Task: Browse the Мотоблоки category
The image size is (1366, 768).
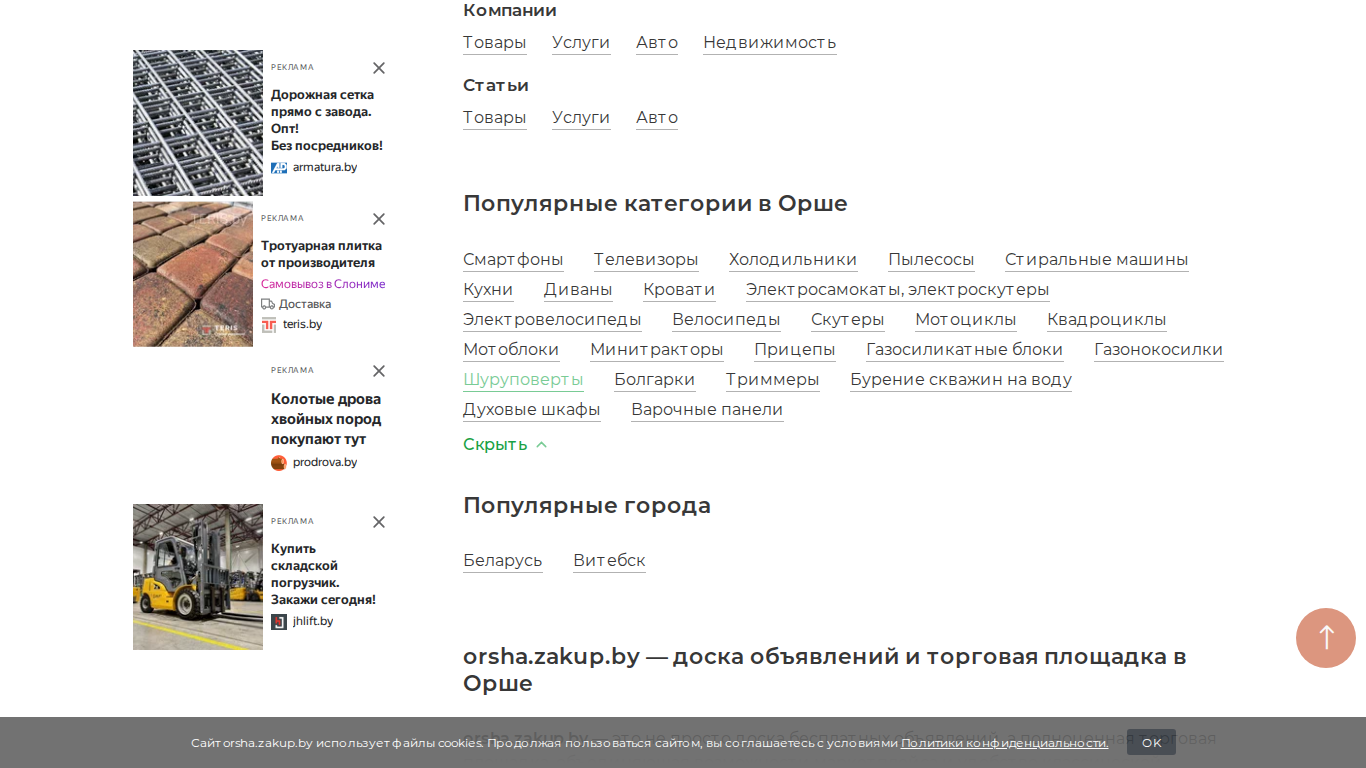Action: click(511, 350)
